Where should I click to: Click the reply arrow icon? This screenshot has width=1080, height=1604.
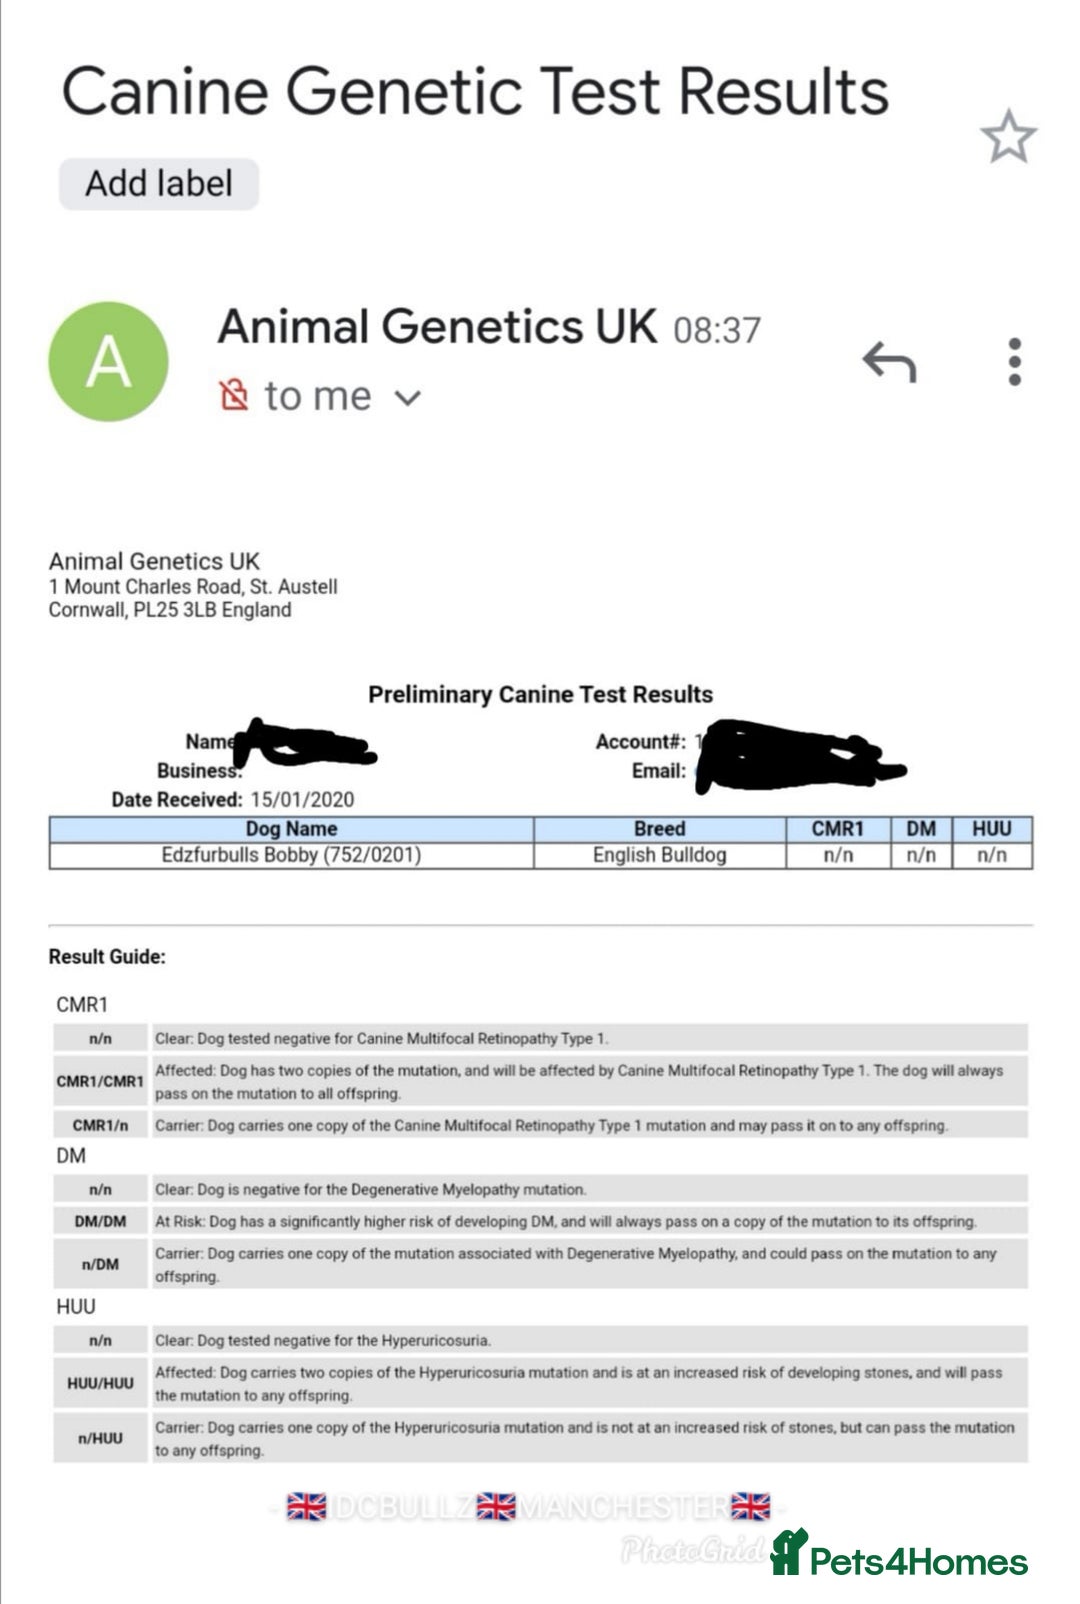[889, 362]
